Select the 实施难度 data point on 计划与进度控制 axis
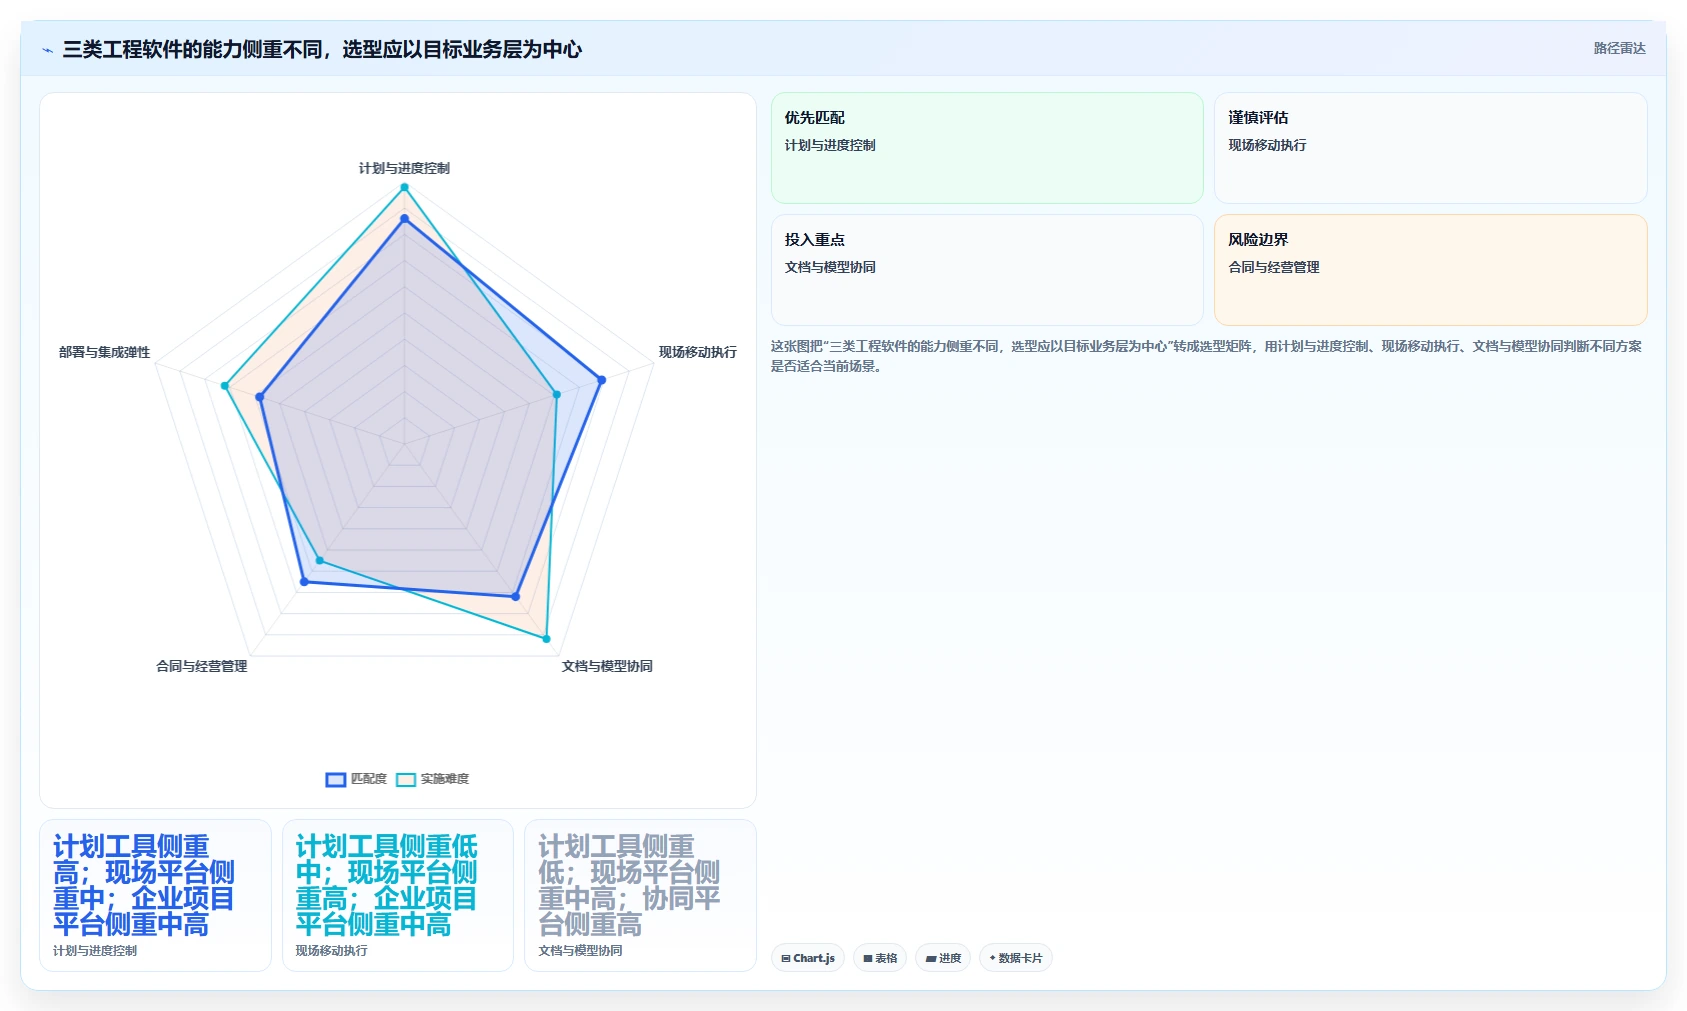This screenshot has height=1011, width=1687. (404, 187)
